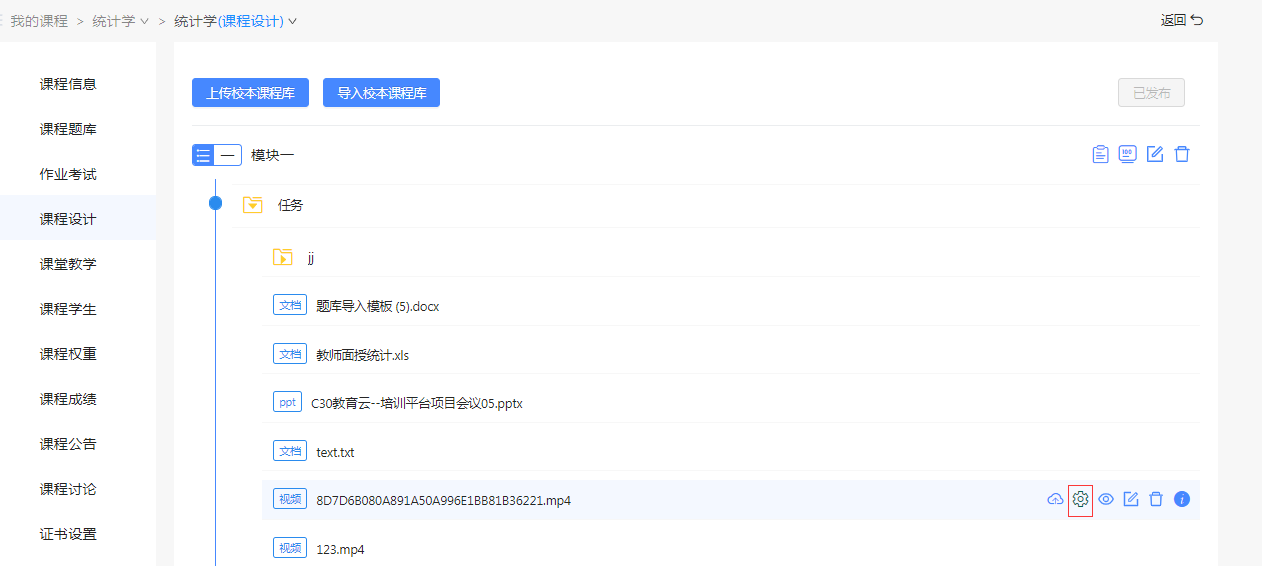The height and width of the screenshot is (566, 1262).
Task: Delete 模块一 with the trash icon
Action: coord(1182,154)
